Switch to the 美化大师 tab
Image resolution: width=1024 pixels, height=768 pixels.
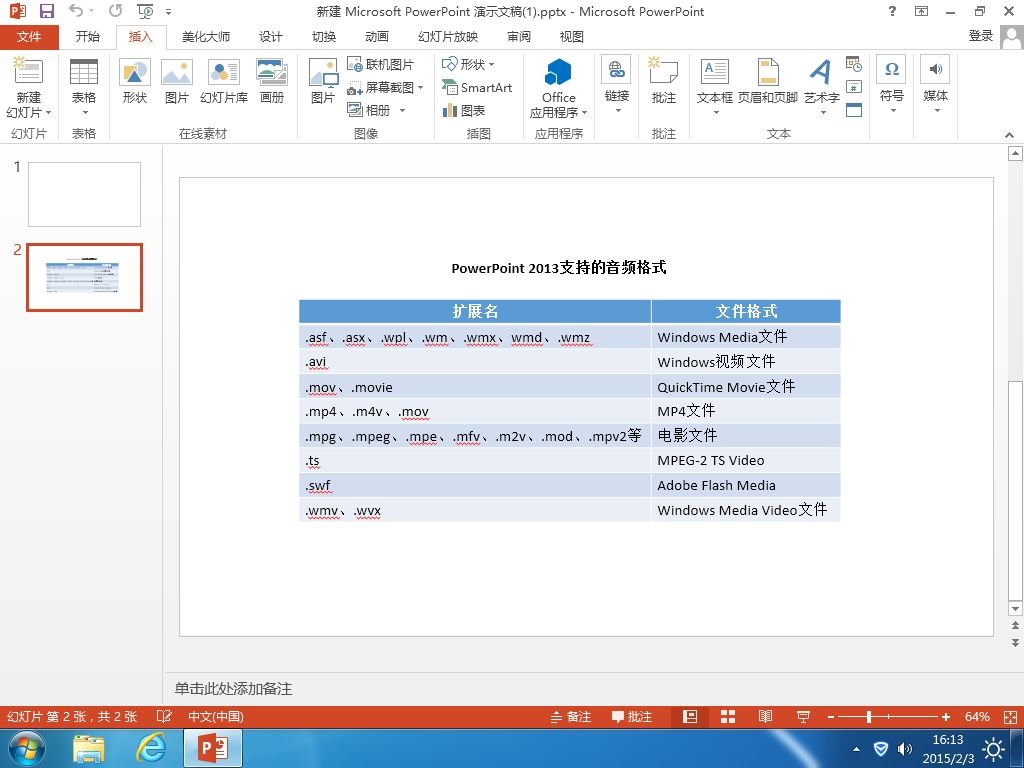coord(206,37)
